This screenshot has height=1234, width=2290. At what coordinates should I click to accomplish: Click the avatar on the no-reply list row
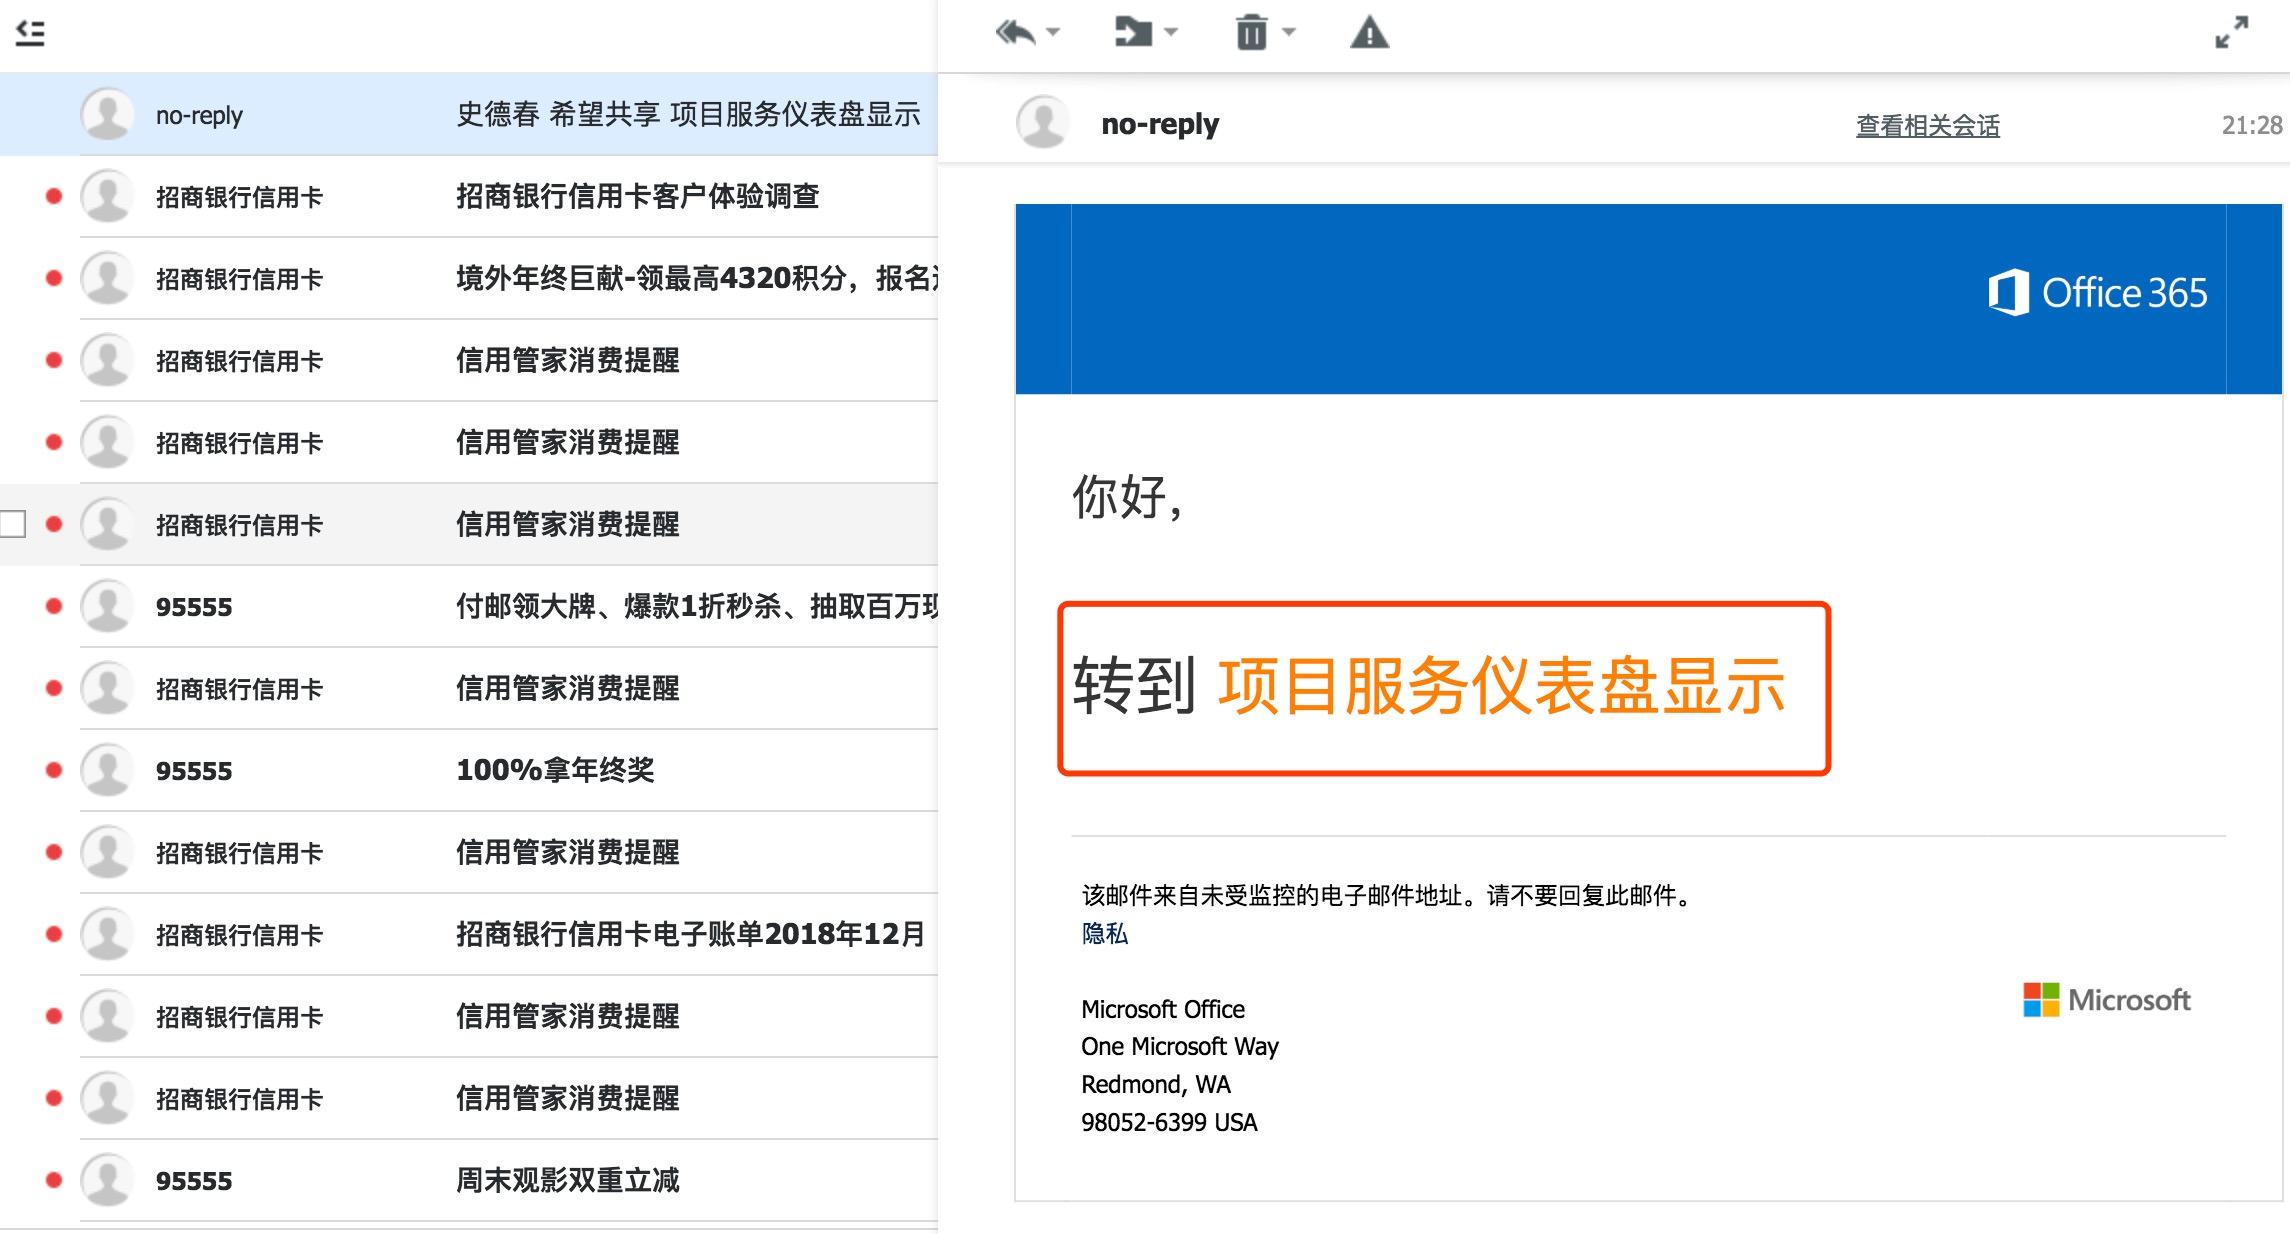click(x=107, y=114)
